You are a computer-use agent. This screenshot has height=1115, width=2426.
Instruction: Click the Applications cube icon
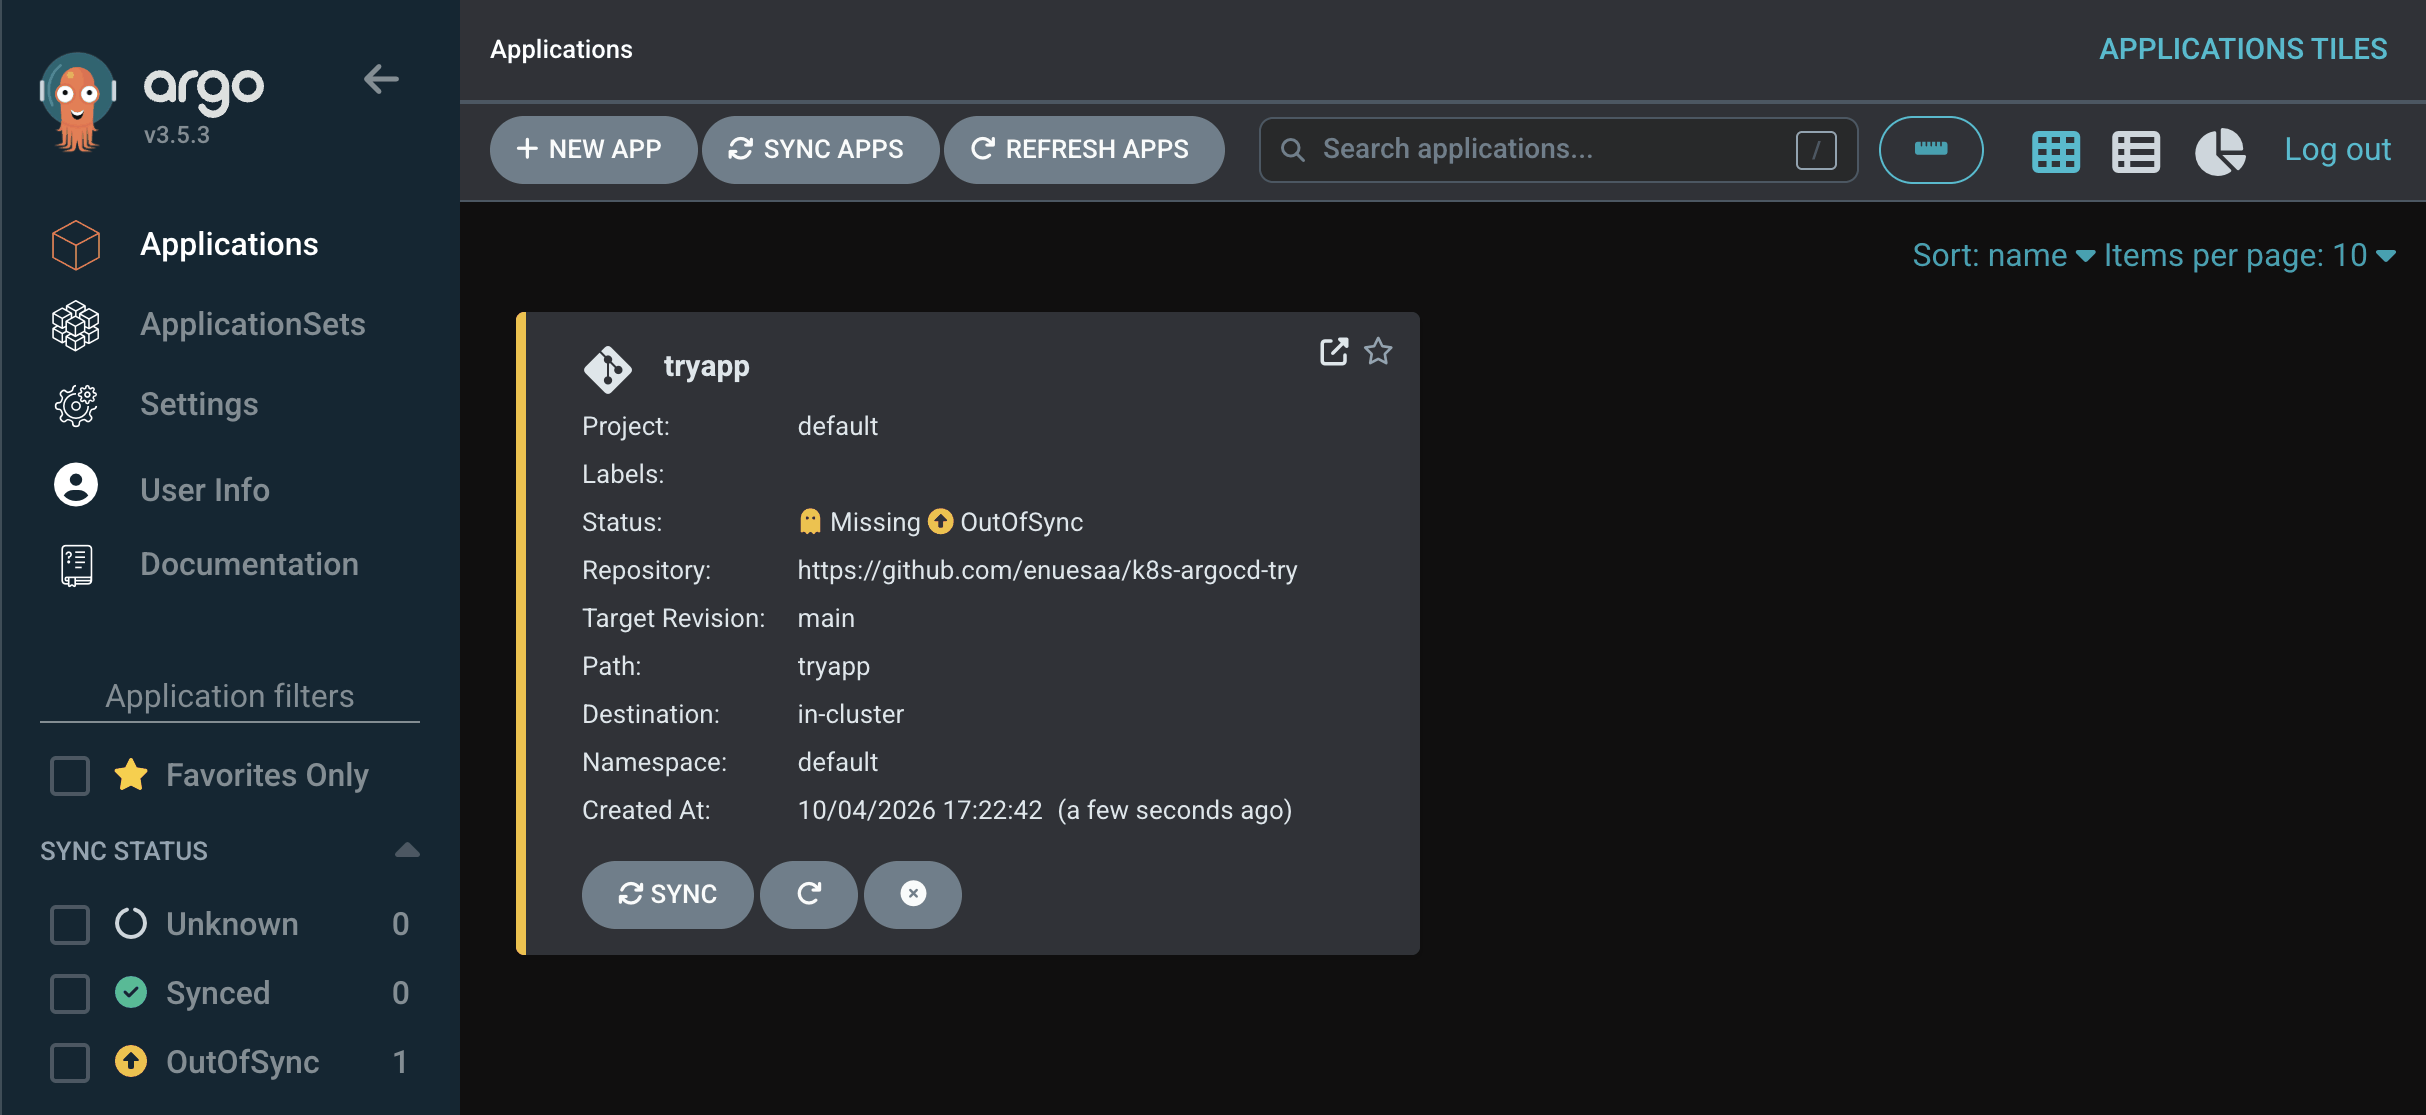coord(76,245)
